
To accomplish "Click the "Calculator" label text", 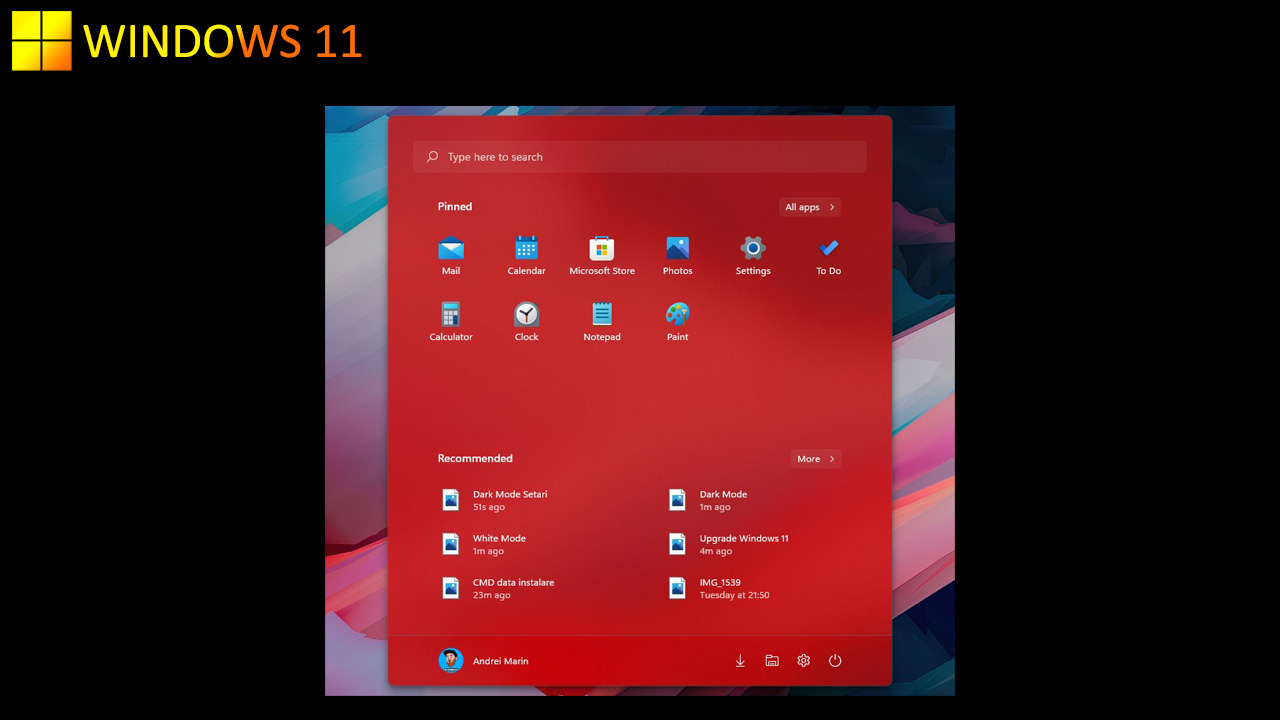I will (x=451, y=337).
